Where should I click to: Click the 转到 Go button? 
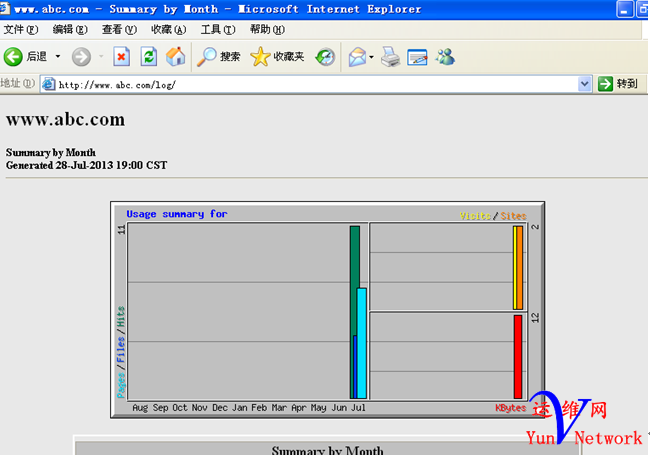618,84
